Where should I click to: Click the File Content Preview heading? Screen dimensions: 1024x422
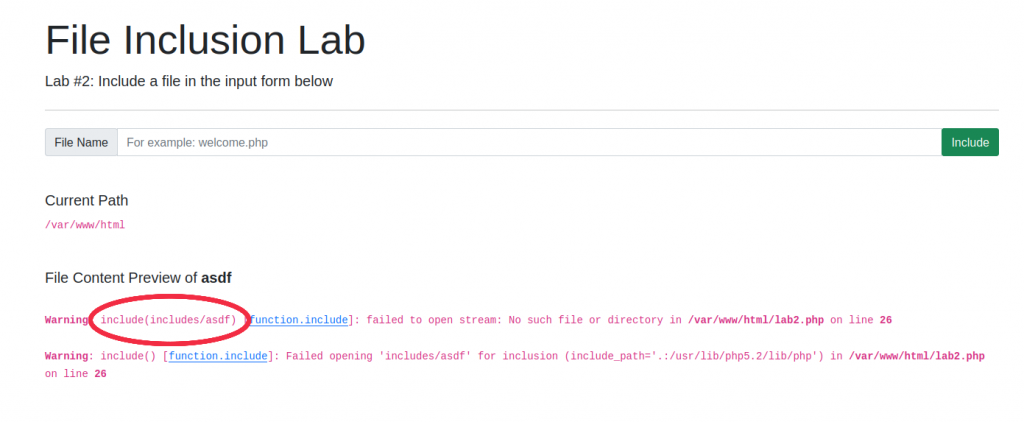click(x=138, y=277)
